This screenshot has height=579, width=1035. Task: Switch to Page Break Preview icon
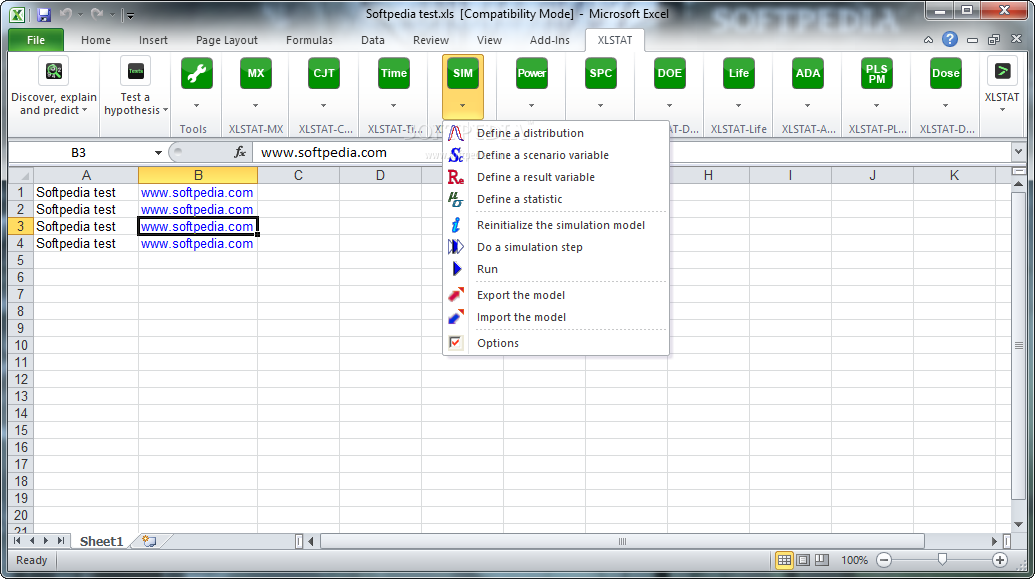[x=822, y=560]
